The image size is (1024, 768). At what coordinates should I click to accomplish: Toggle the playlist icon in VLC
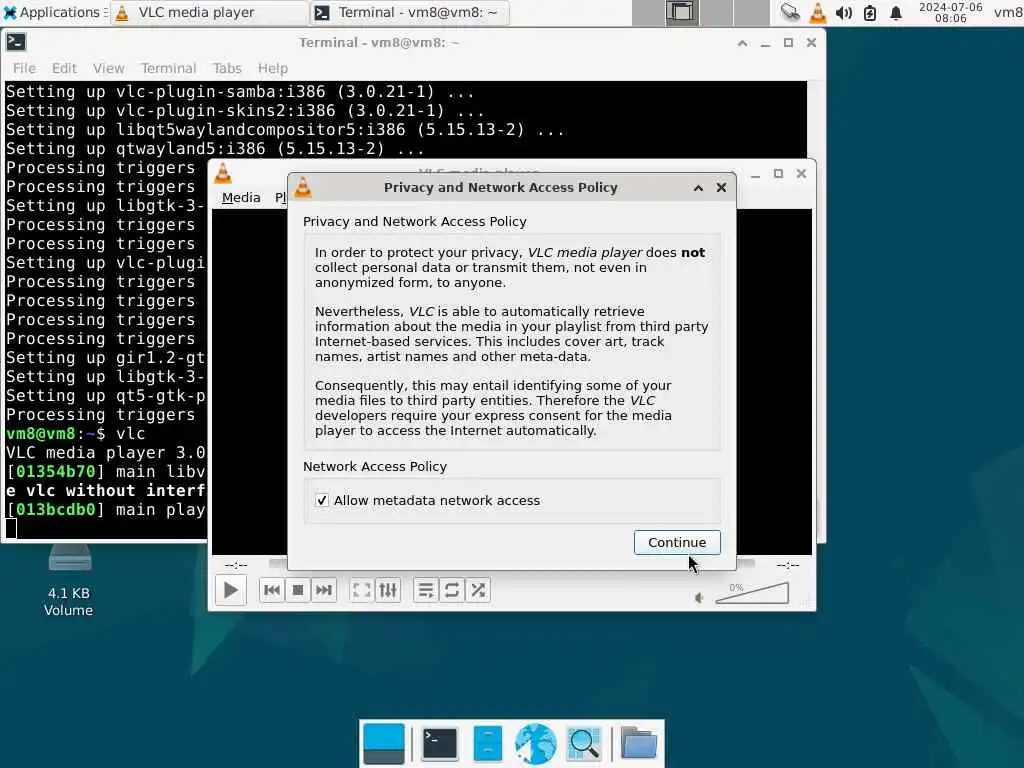coord(426,590)
